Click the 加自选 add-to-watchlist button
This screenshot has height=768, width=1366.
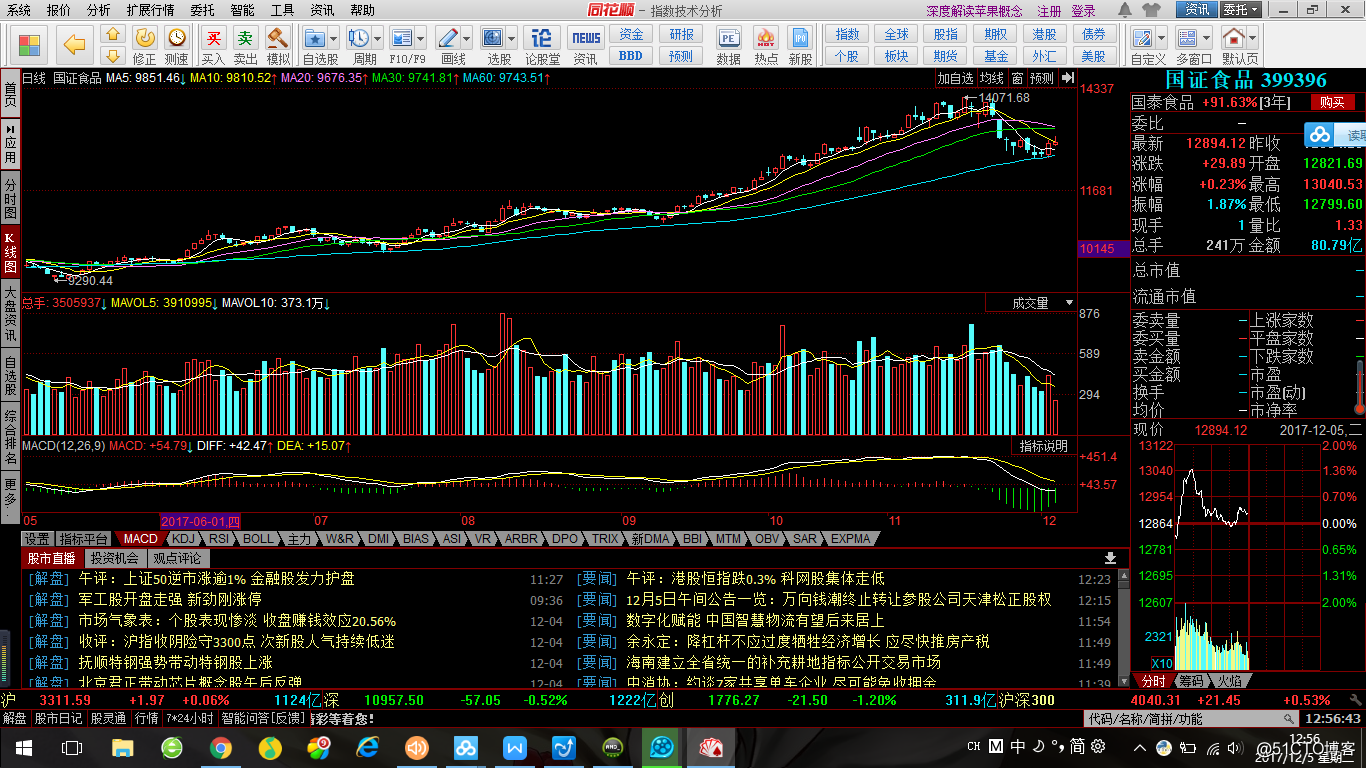tap(955, 78)
